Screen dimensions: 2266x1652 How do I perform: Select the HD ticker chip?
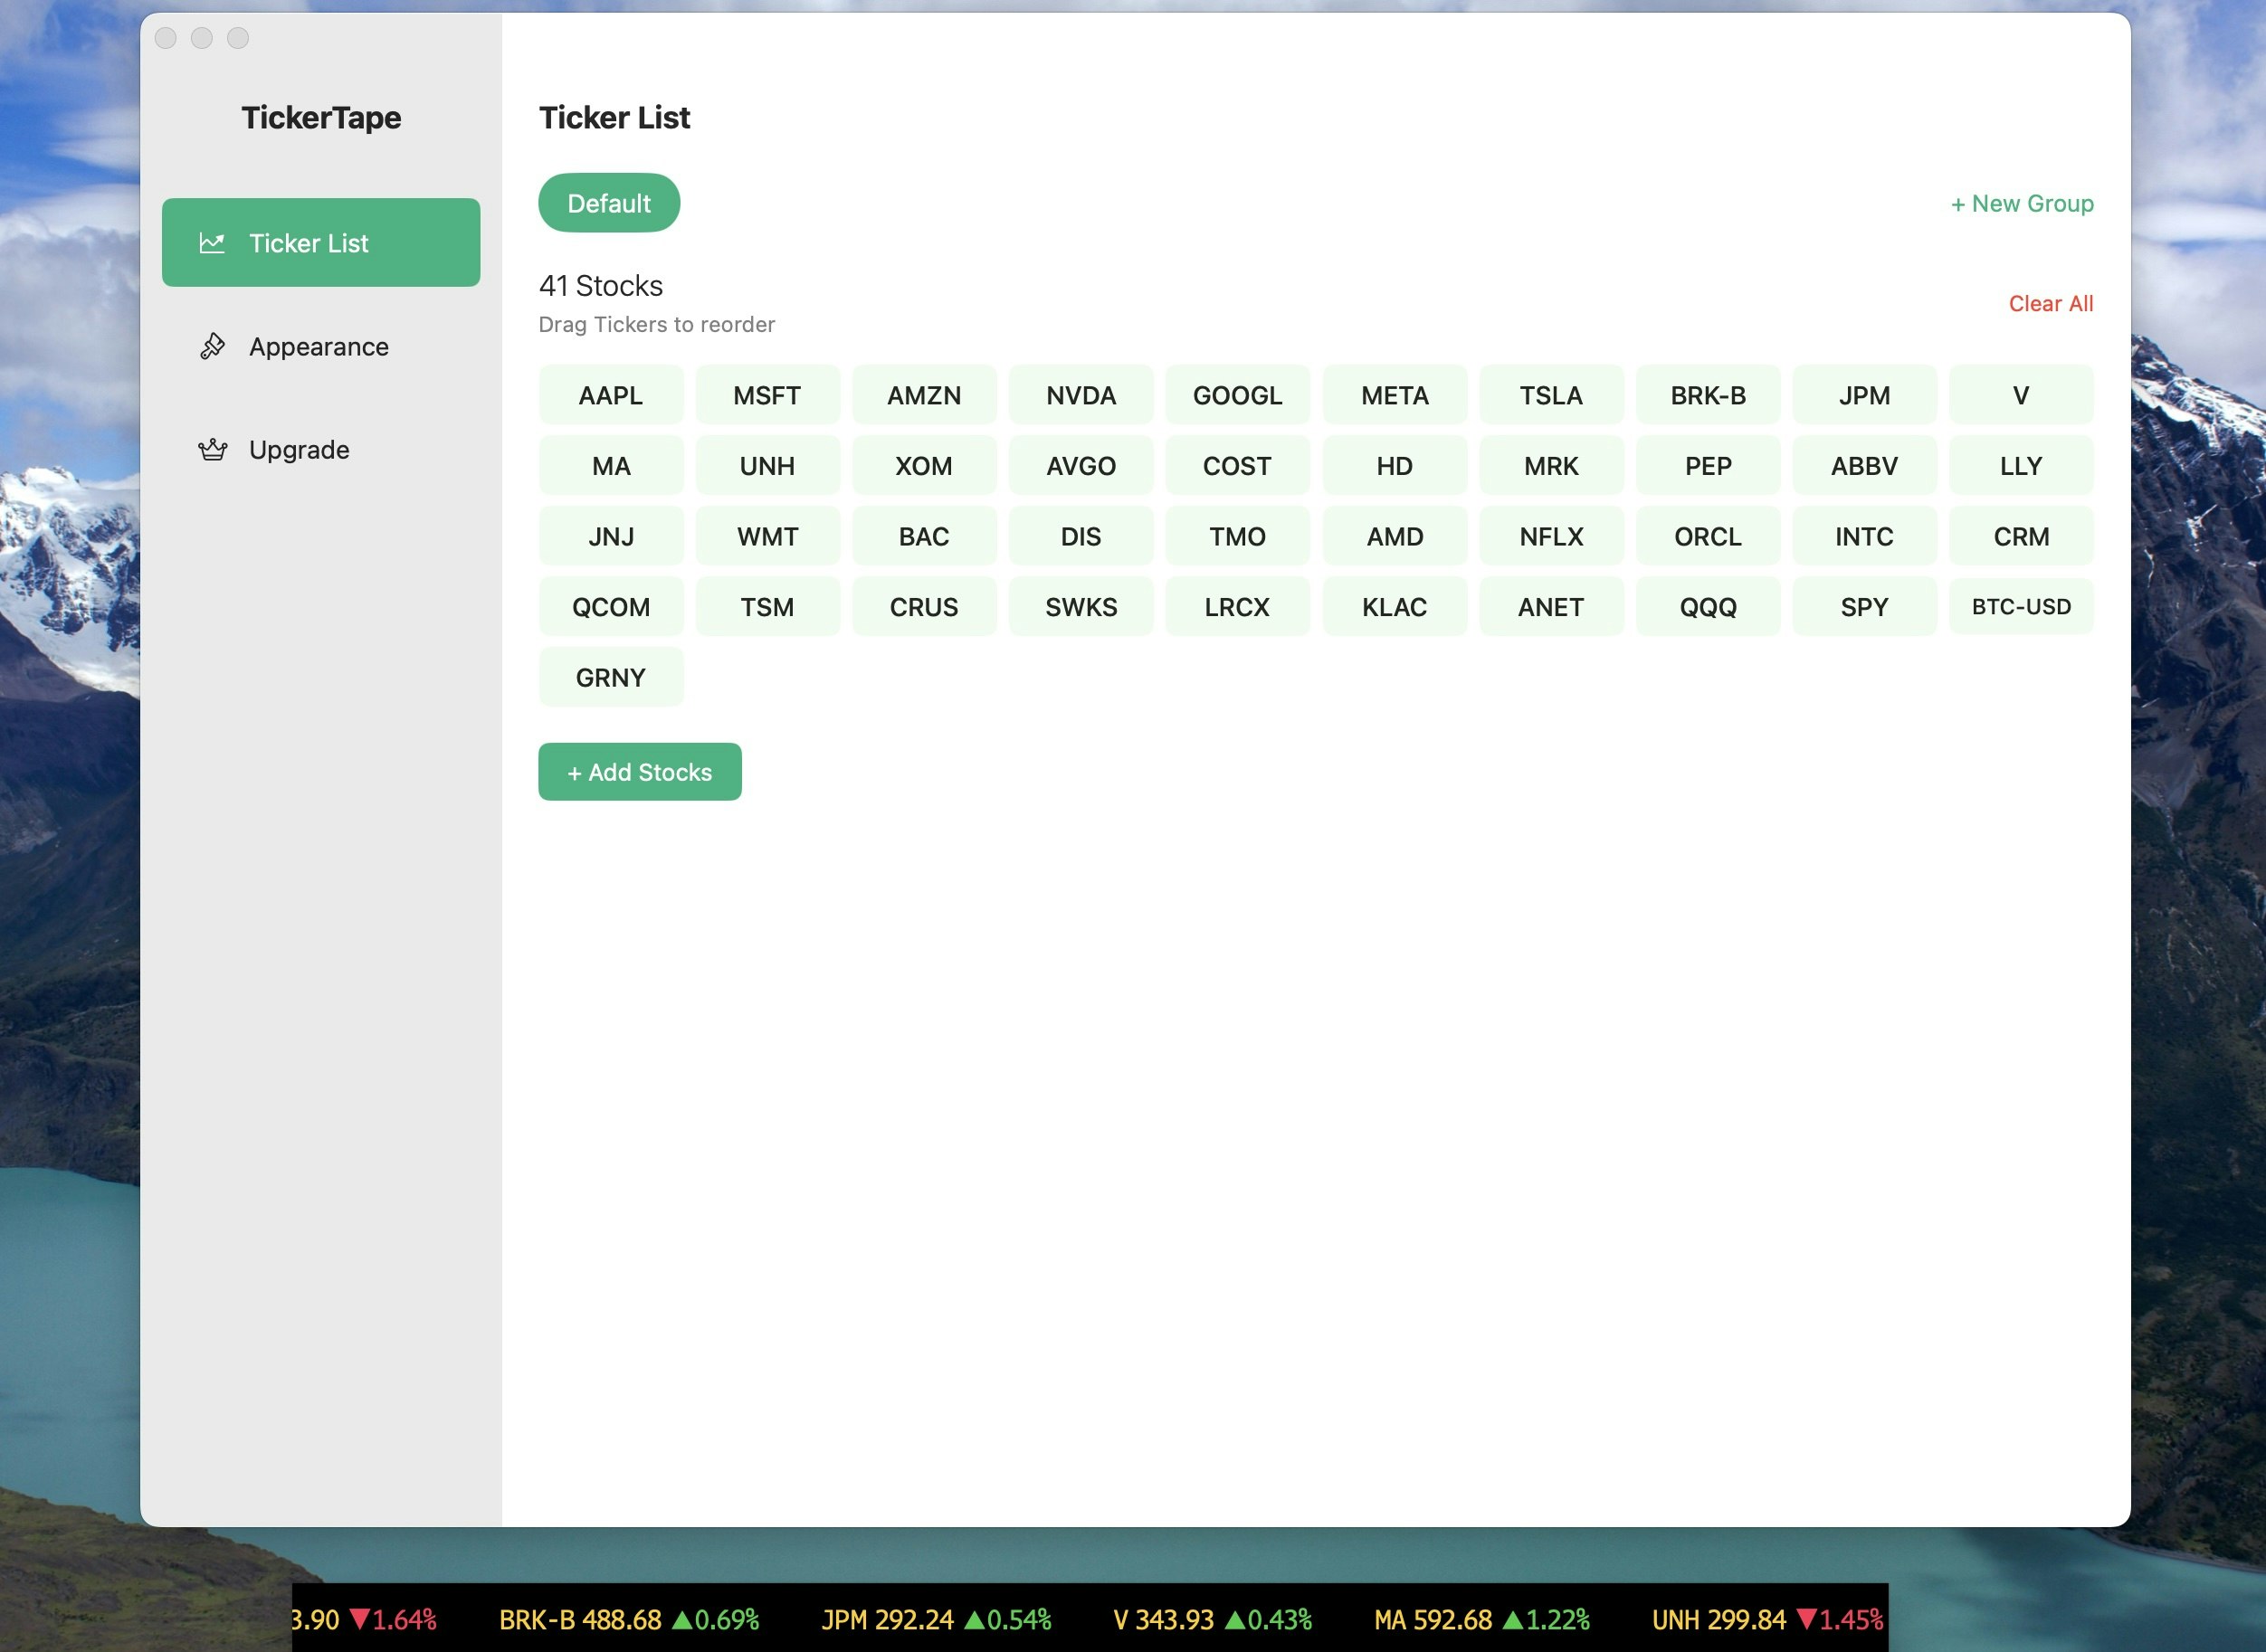pyautogui.click(x=1395, y=466)
